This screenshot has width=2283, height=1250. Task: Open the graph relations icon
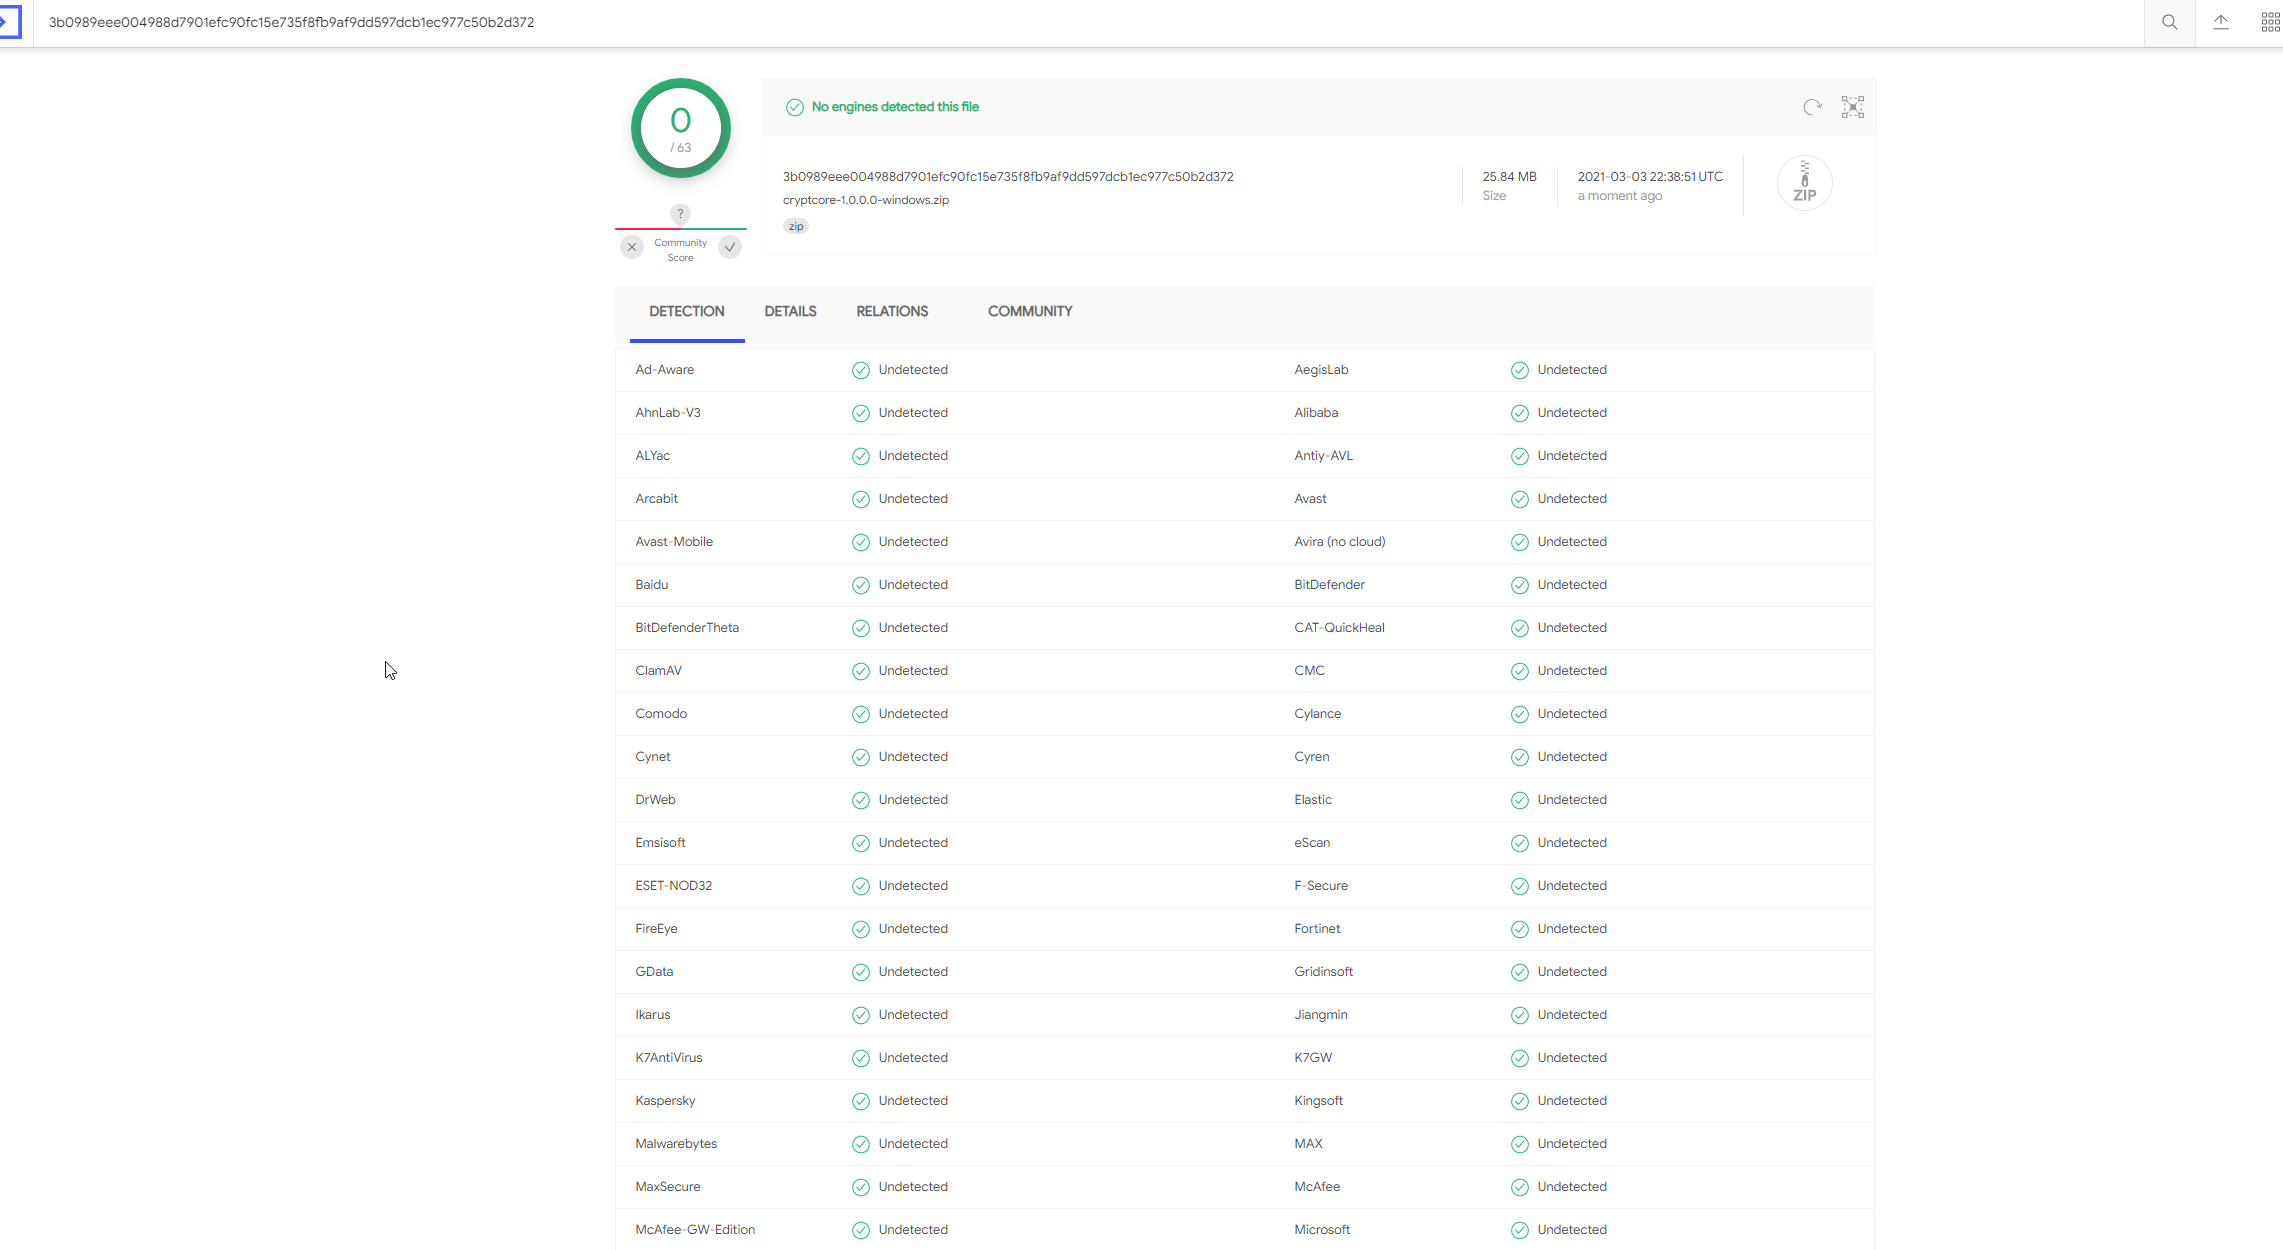[1853, 107]
